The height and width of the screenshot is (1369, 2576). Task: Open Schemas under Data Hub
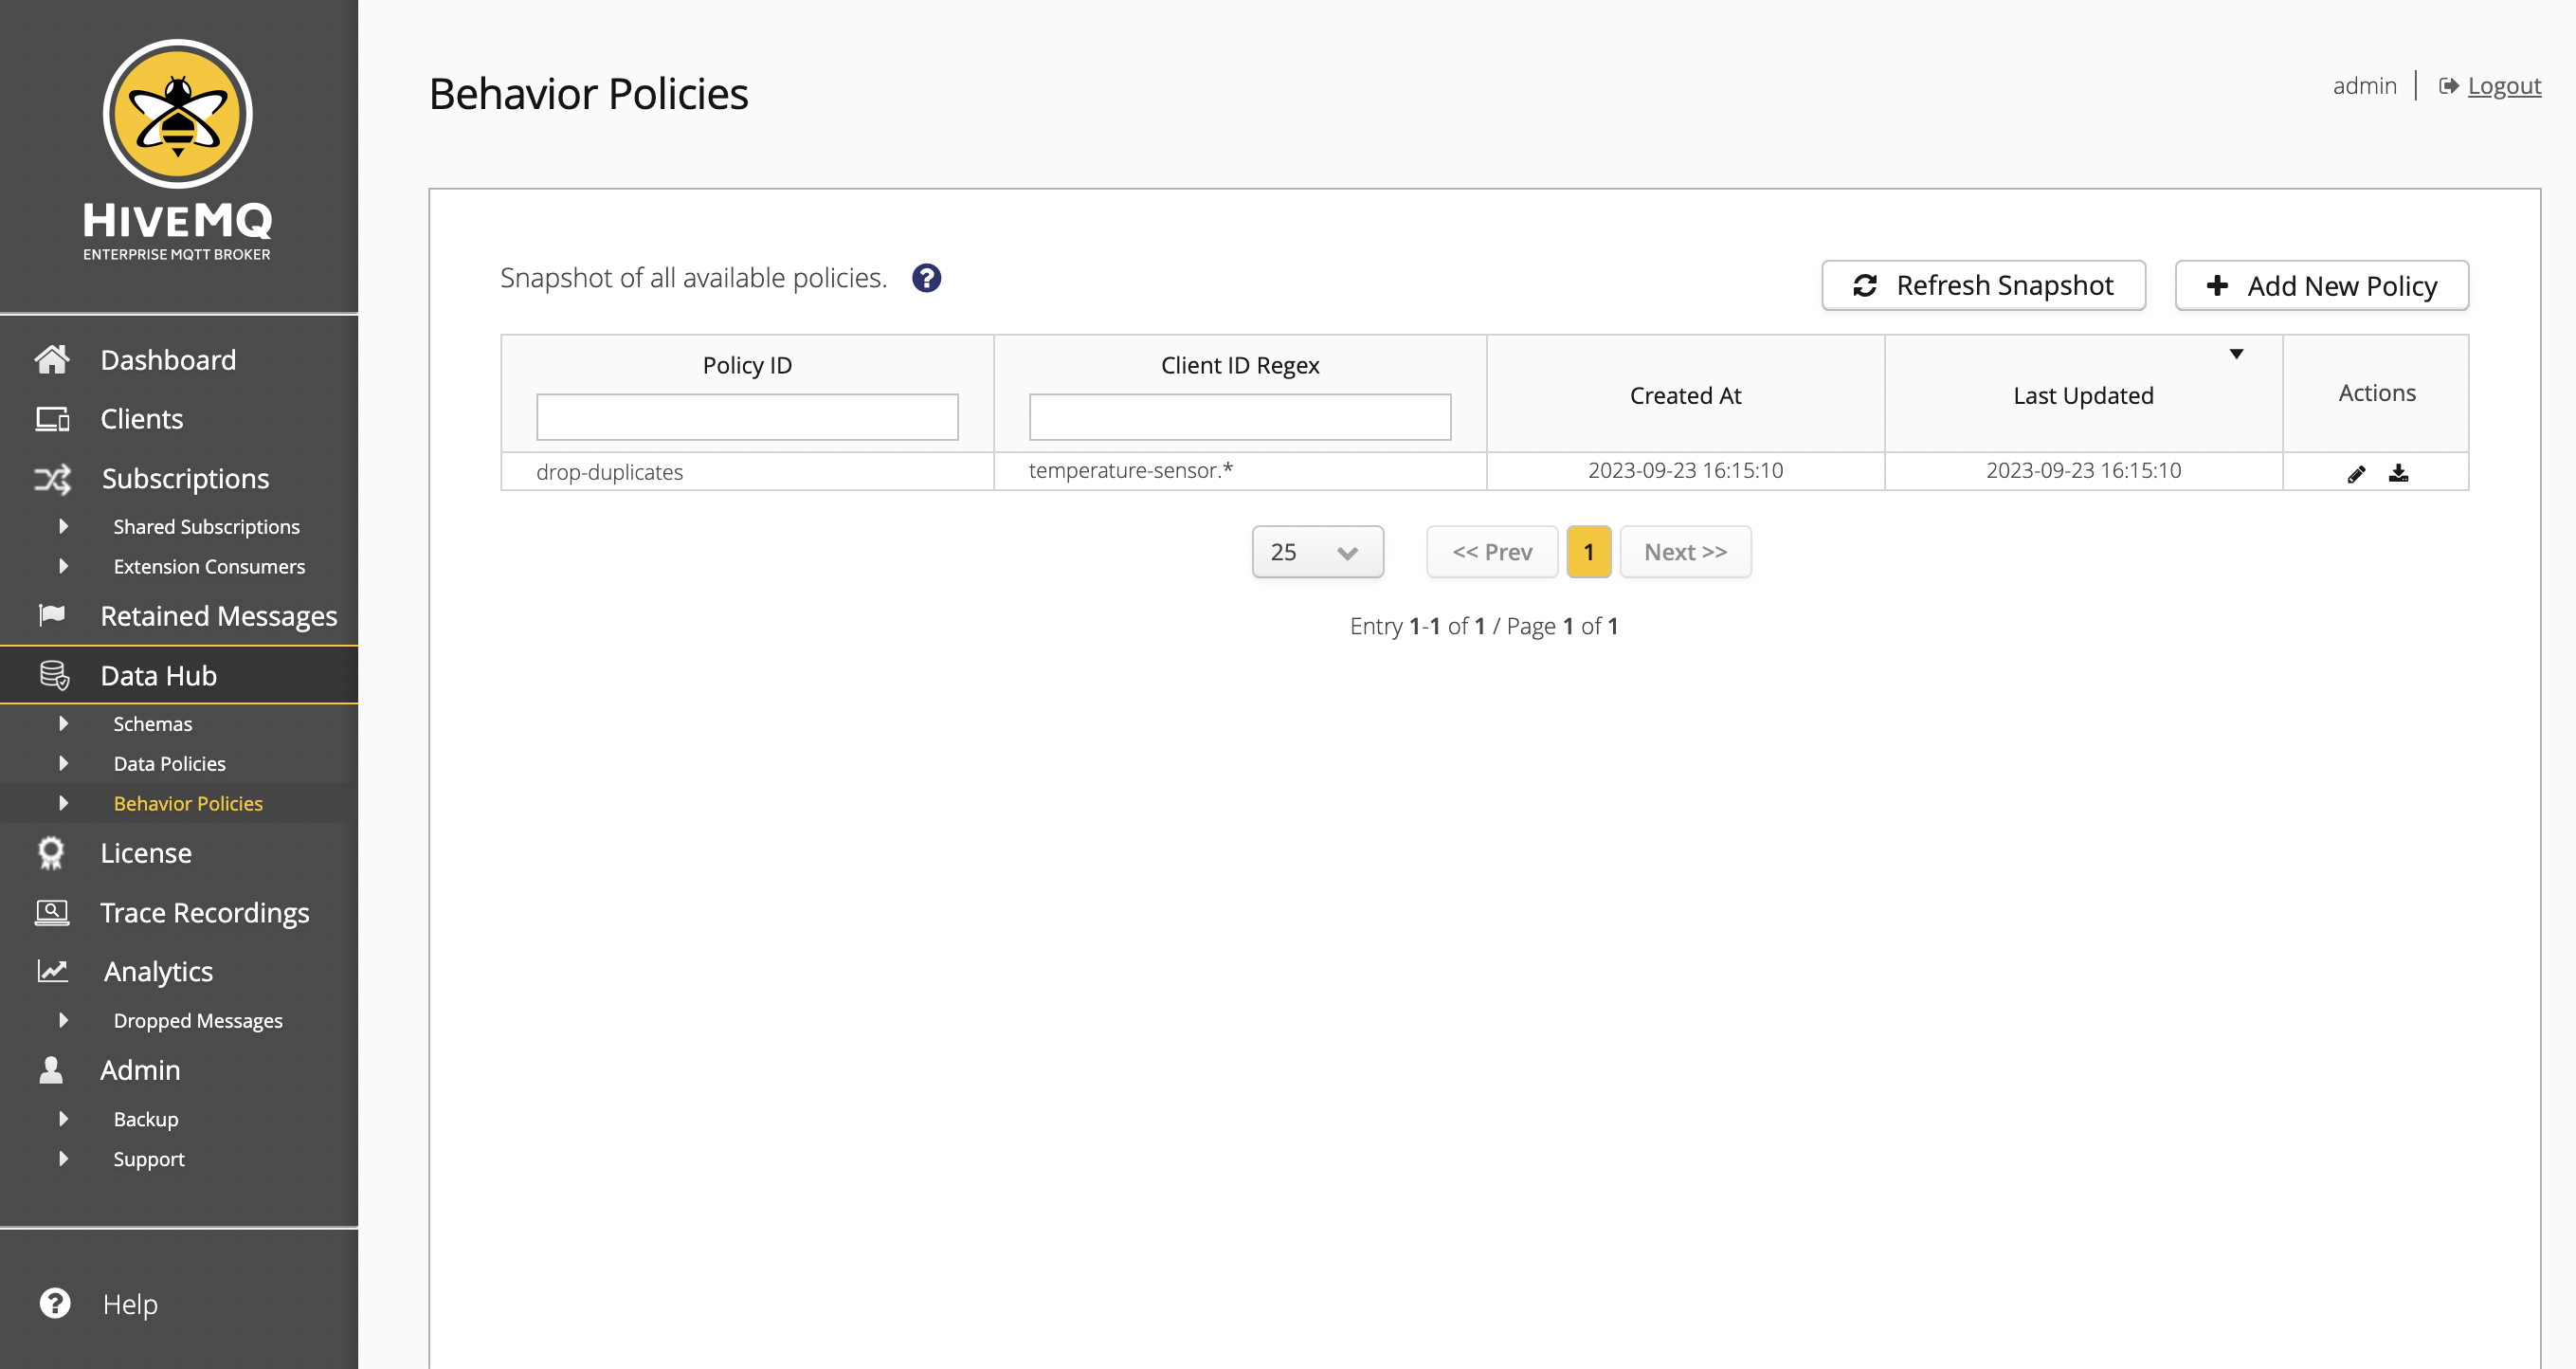click(154, 722)
